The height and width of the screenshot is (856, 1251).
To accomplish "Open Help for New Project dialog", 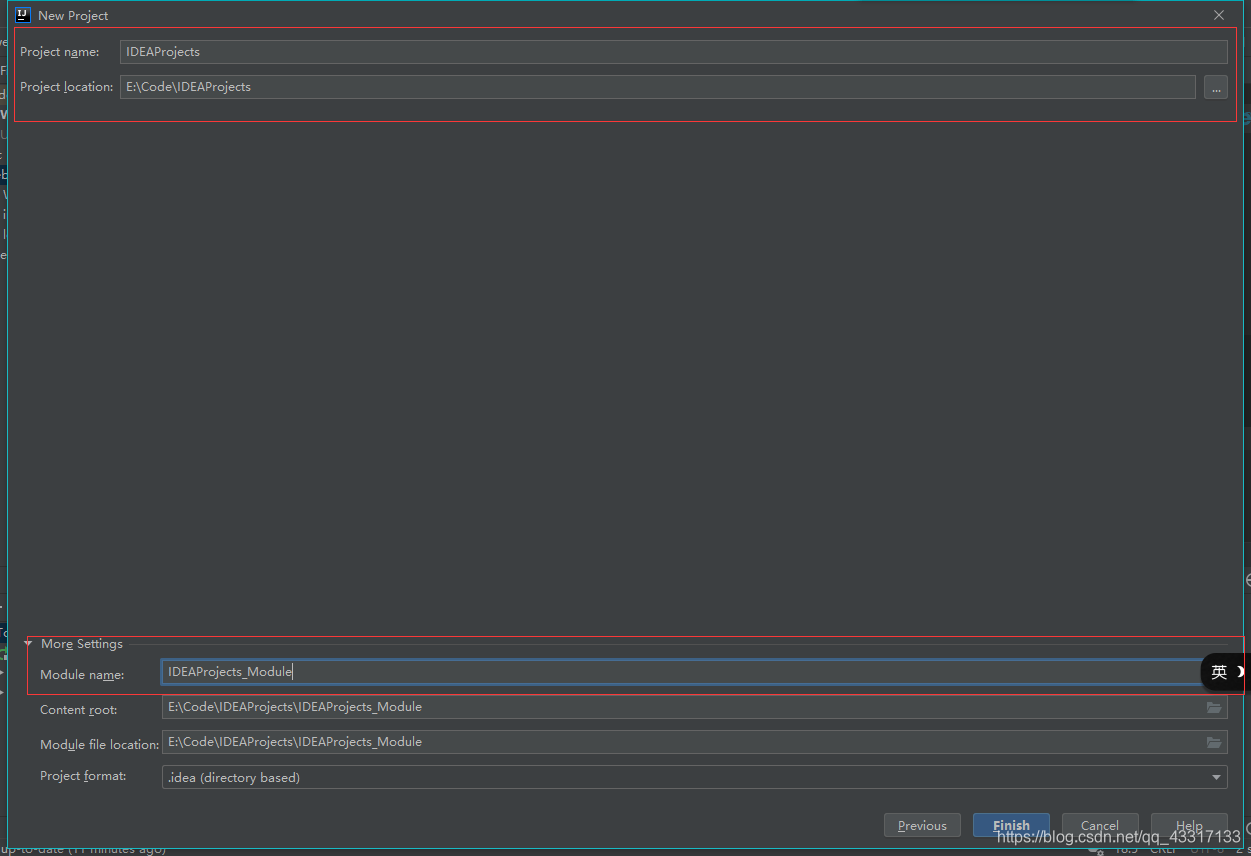I will coord(1189,825).
